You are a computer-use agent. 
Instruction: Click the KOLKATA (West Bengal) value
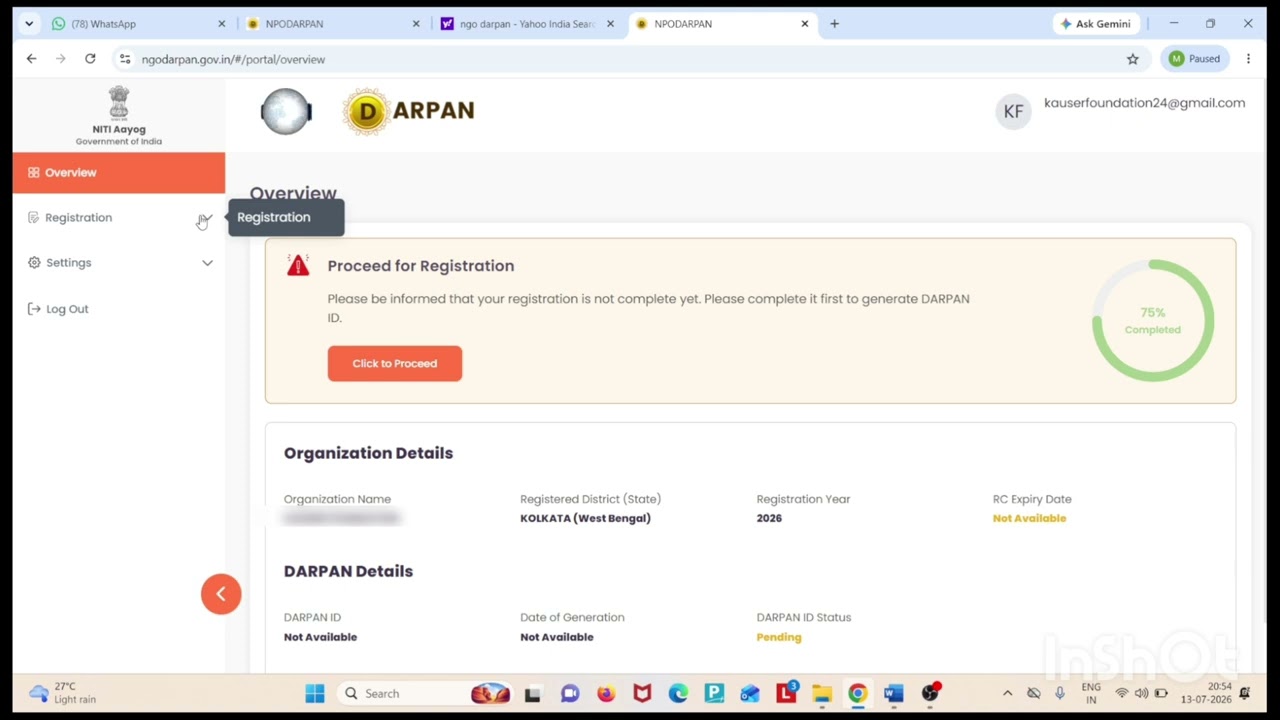[585, 518]
